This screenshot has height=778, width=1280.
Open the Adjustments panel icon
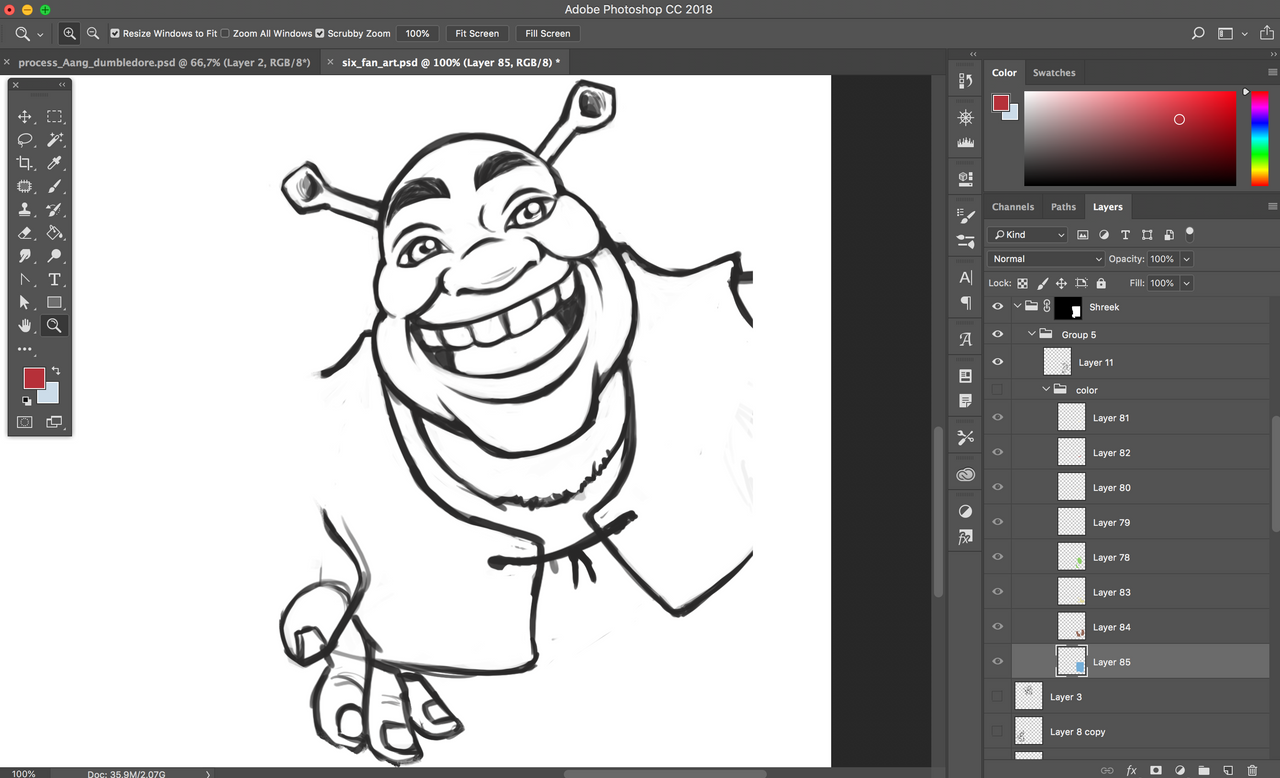965,511
